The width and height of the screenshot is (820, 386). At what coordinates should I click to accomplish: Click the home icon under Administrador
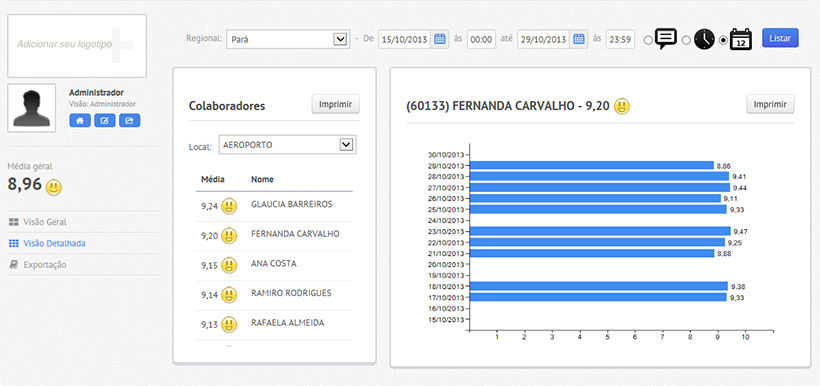(79, 121)
